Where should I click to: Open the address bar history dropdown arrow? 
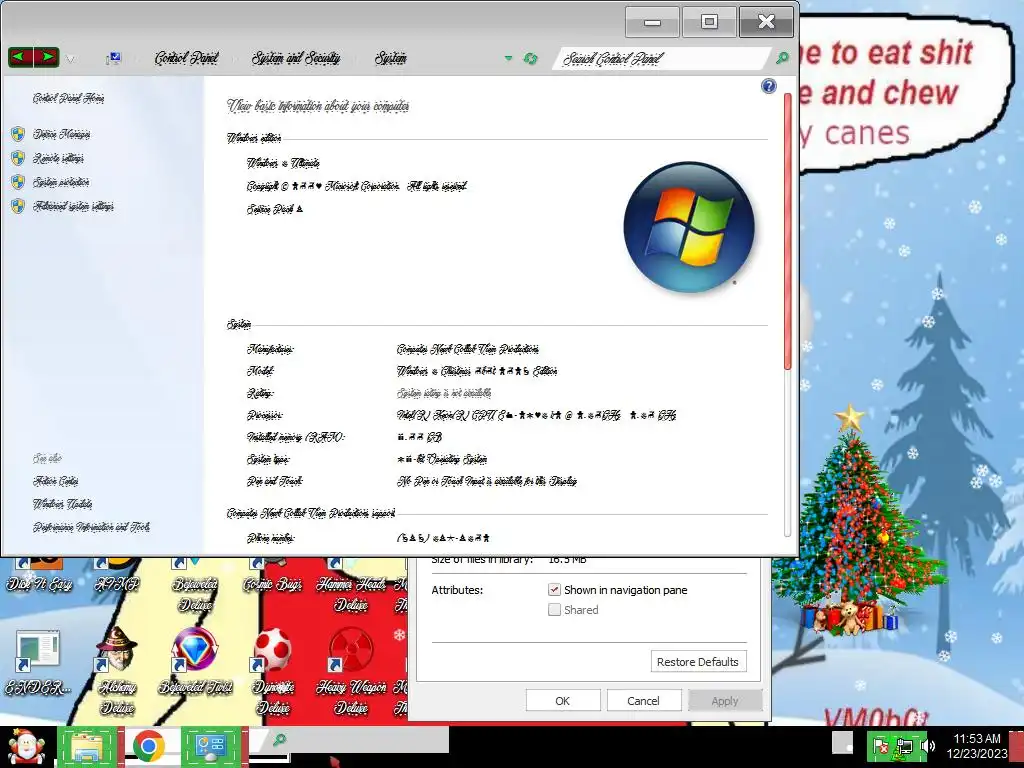coord(508,58)
